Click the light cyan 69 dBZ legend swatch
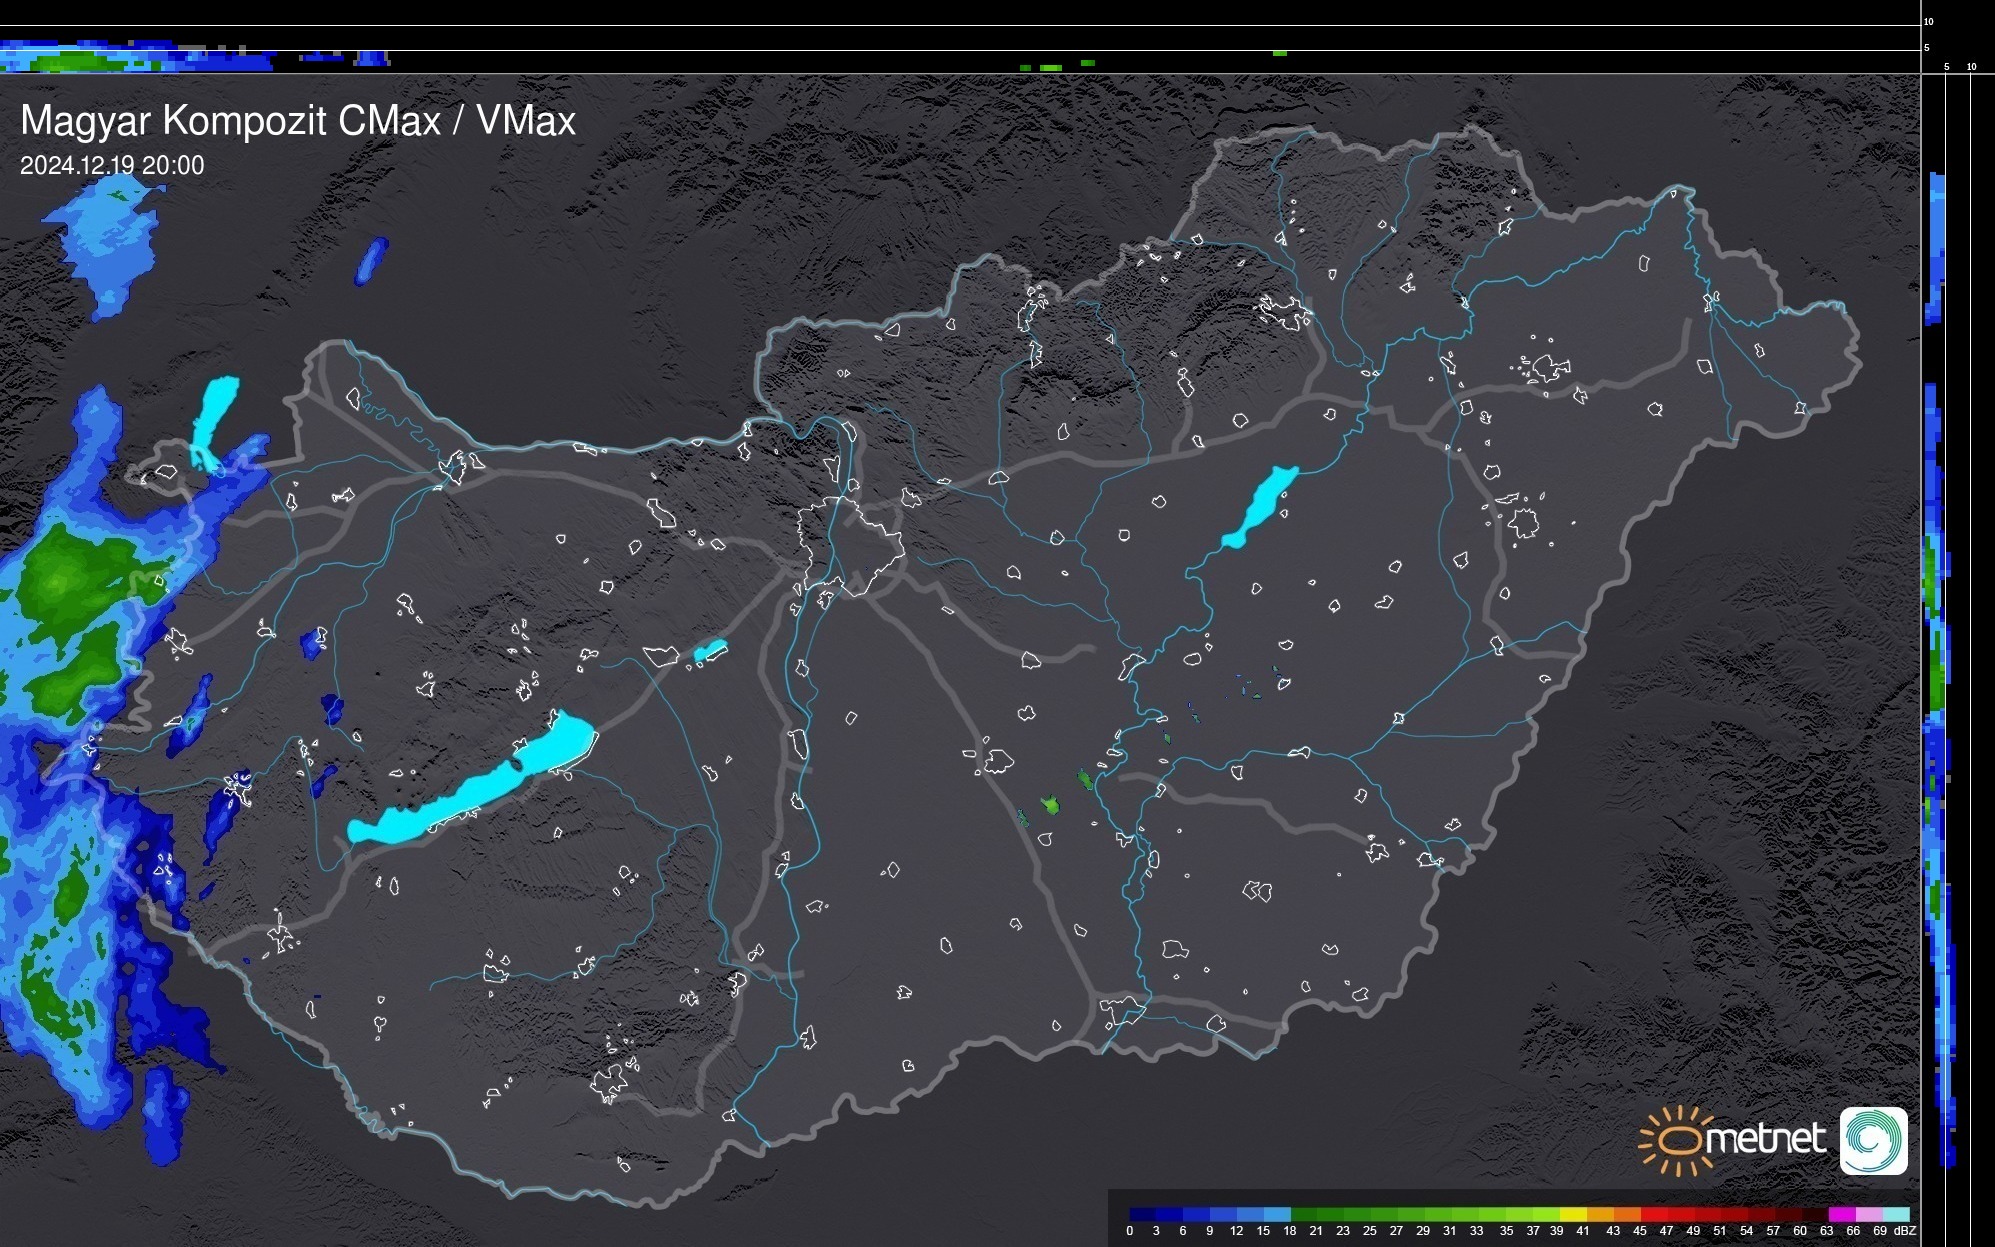The width and height of the screenshot is (1995, 1247). pos(1897,1214)
